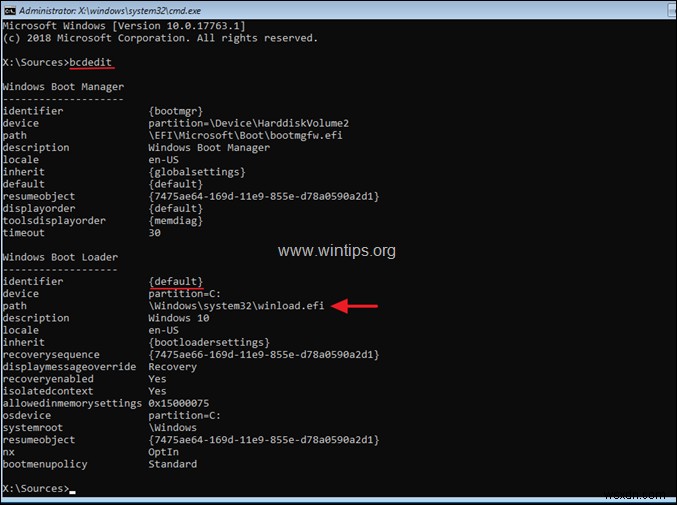Click the 'Windows 10' description value

tap(179, 318)
